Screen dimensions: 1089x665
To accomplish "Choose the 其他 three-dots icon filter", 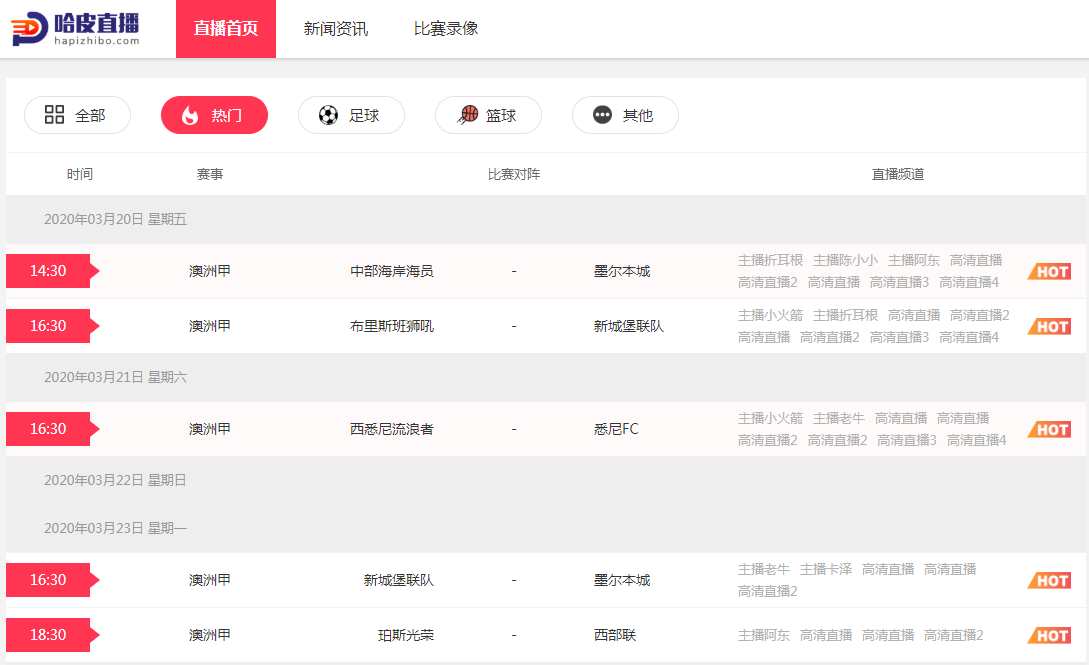I will 625,115.
